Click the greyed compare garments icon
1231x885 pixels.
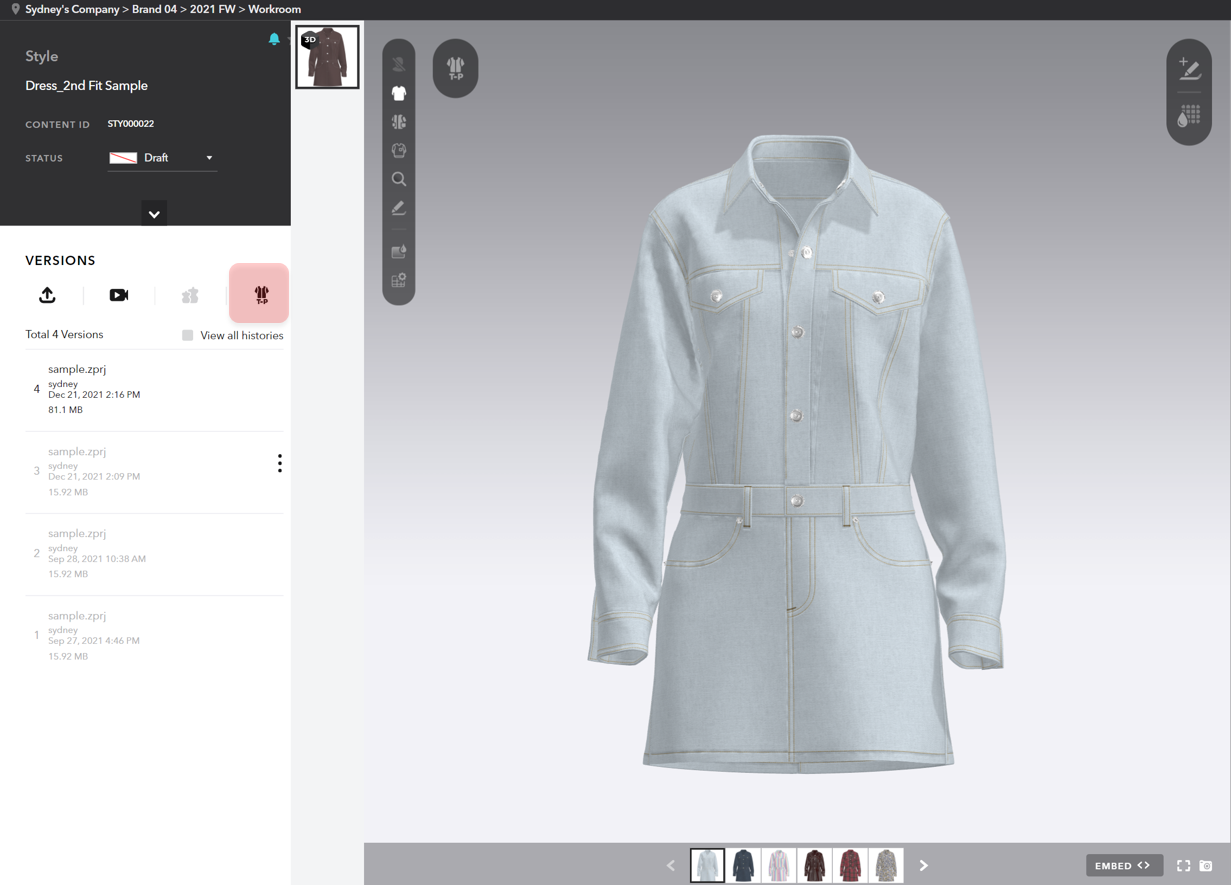(190, 295)
